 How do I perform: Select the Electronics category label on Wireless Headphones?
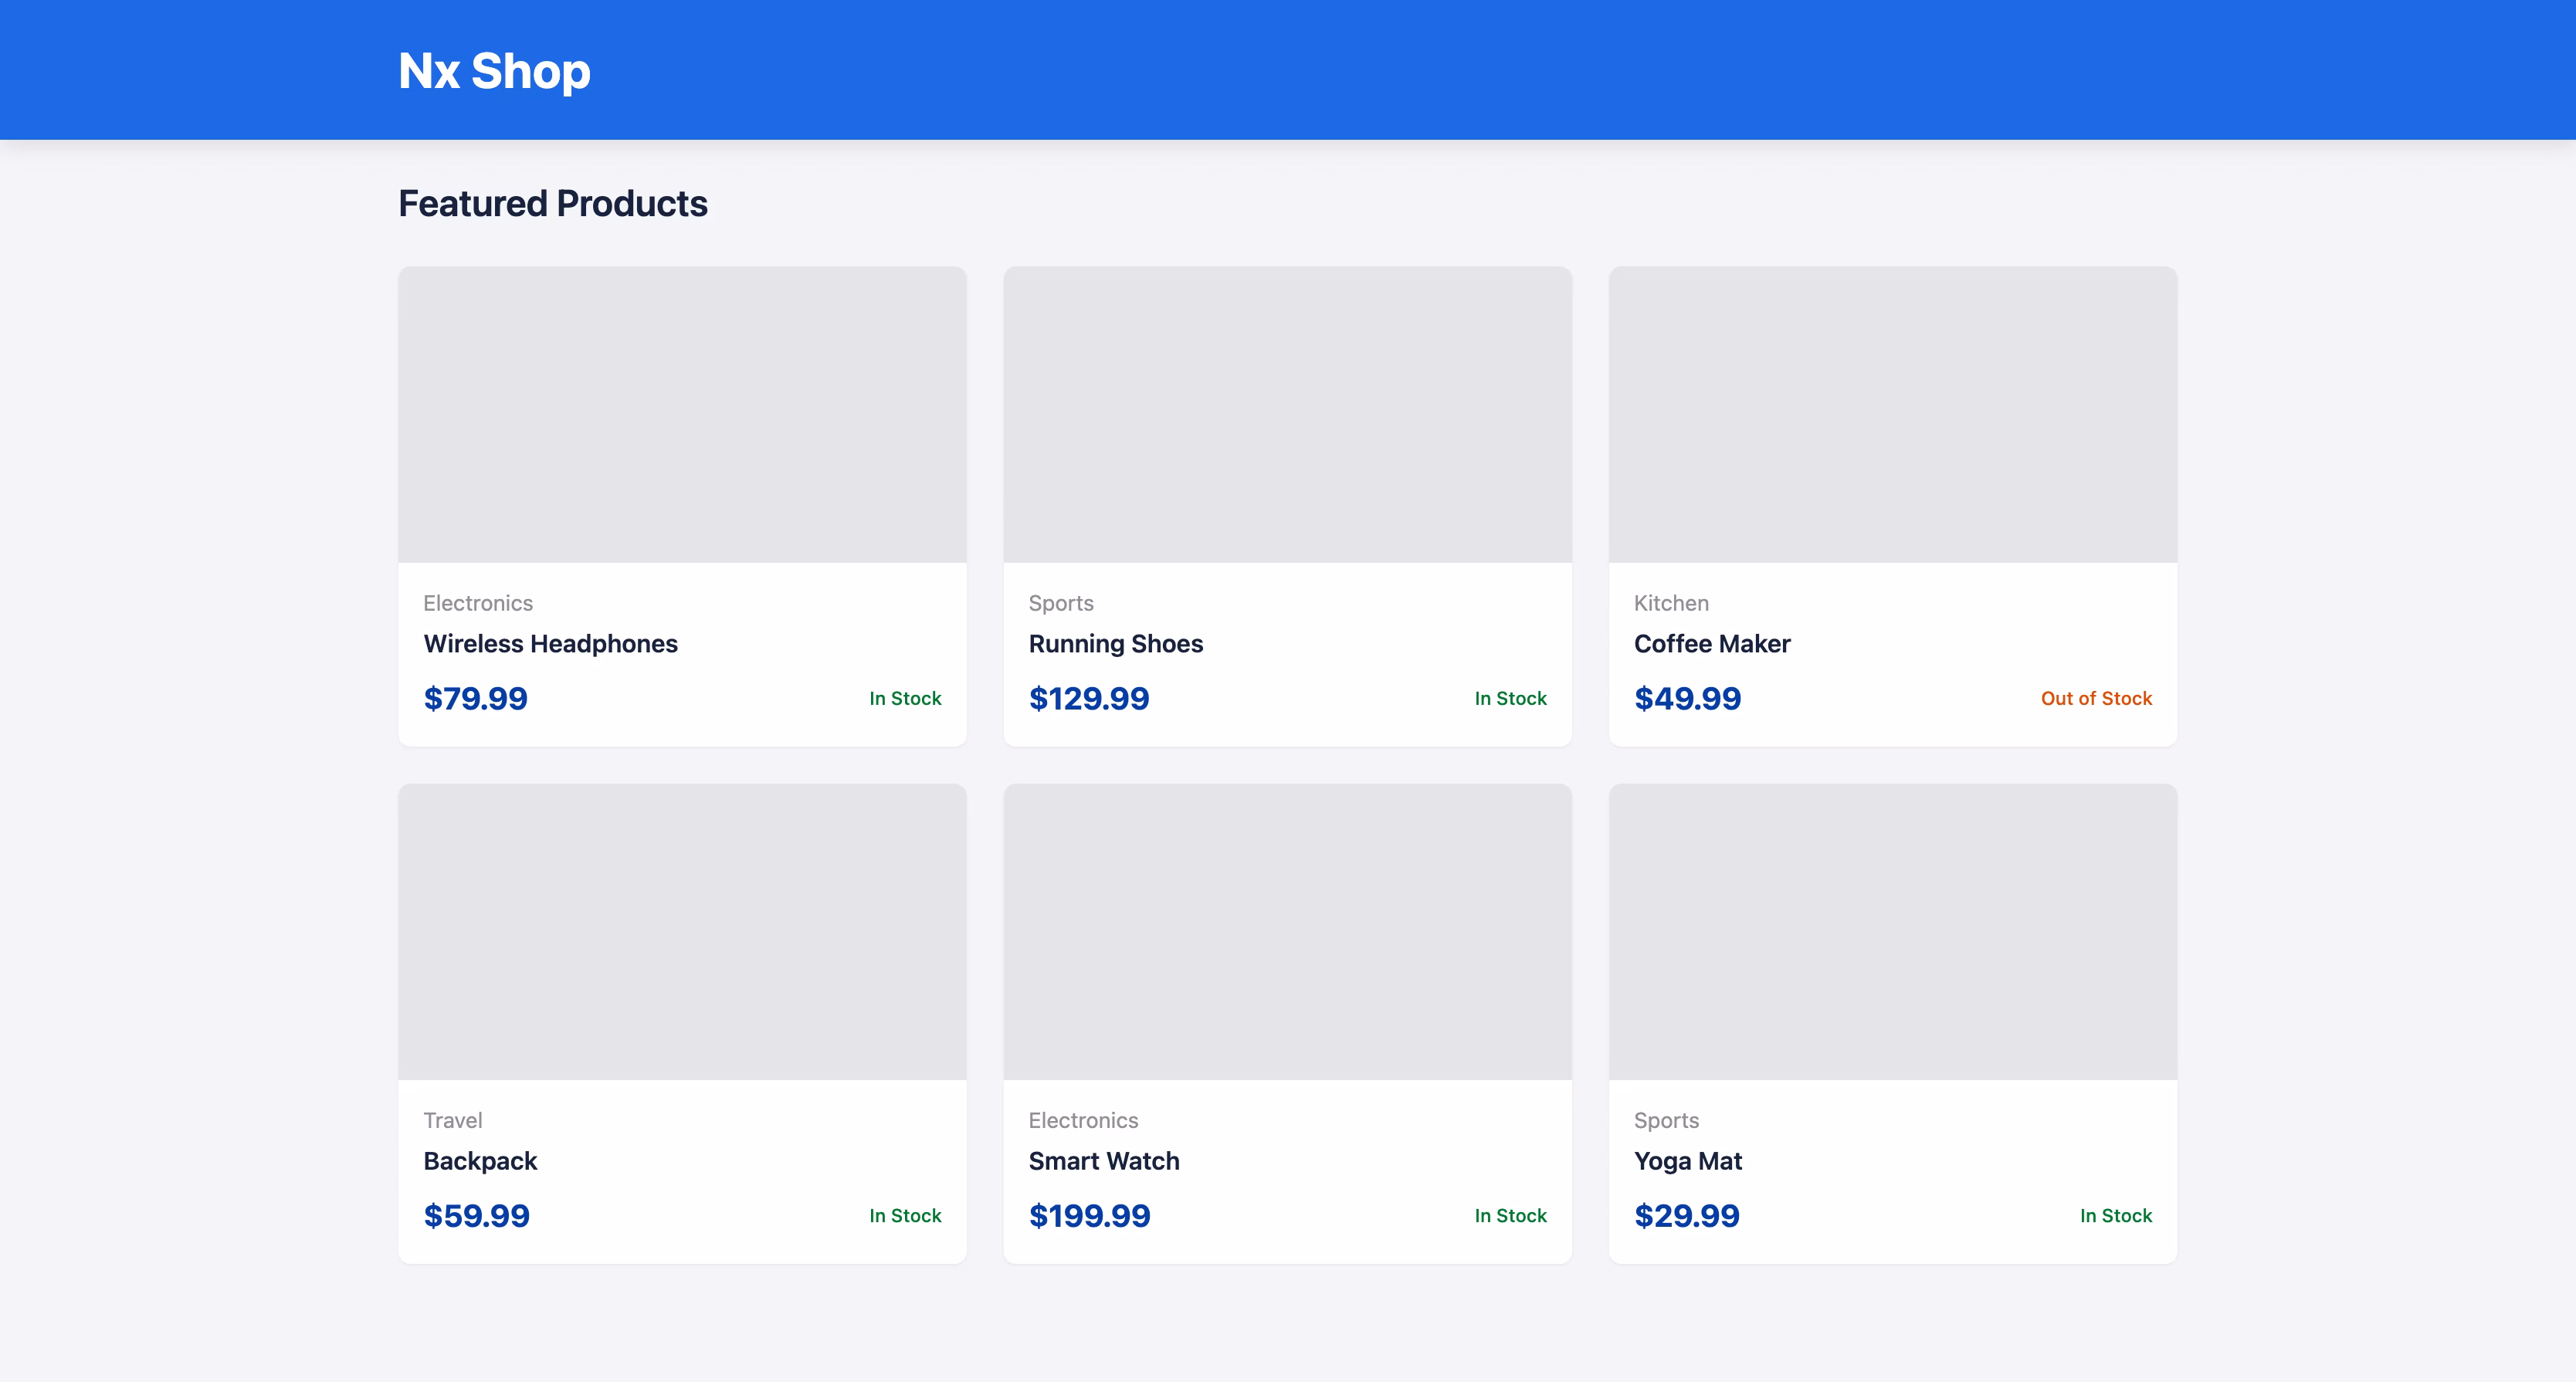pos(478,603)
